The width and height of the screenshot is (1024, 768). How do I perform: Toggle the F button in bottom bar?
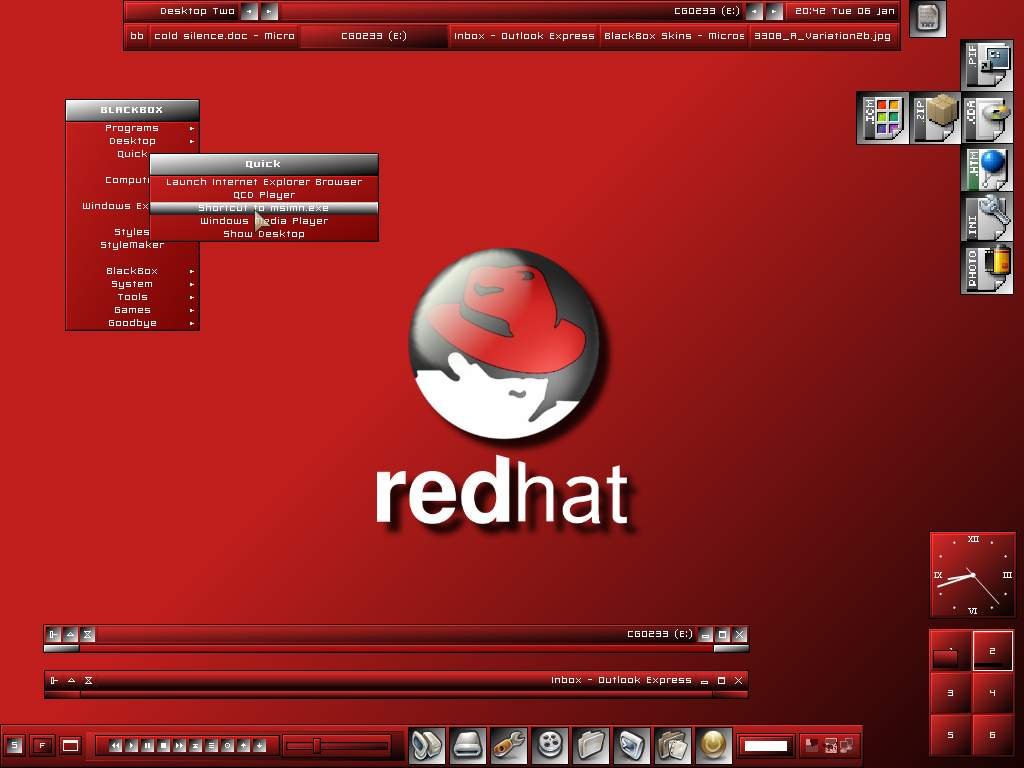(x=42, y=745)
